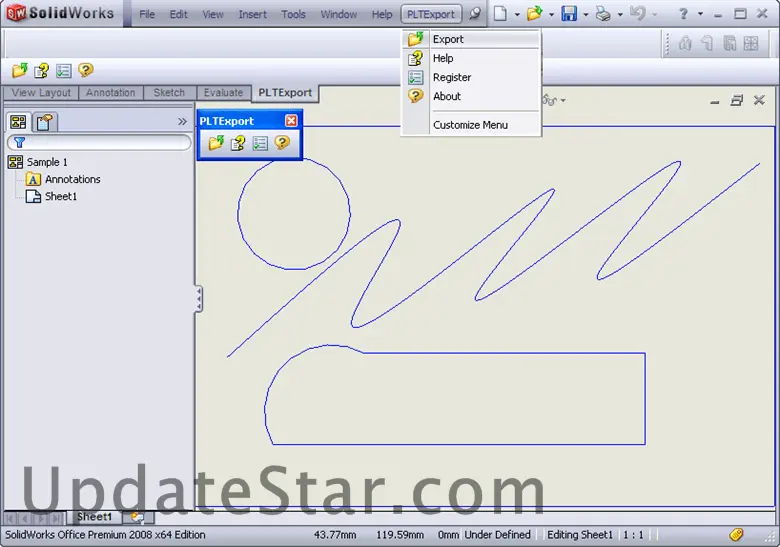This screenshot has height=547, width=780.
Task: Click the Open folder icon in title toolbar
Action: pos(534,13)
